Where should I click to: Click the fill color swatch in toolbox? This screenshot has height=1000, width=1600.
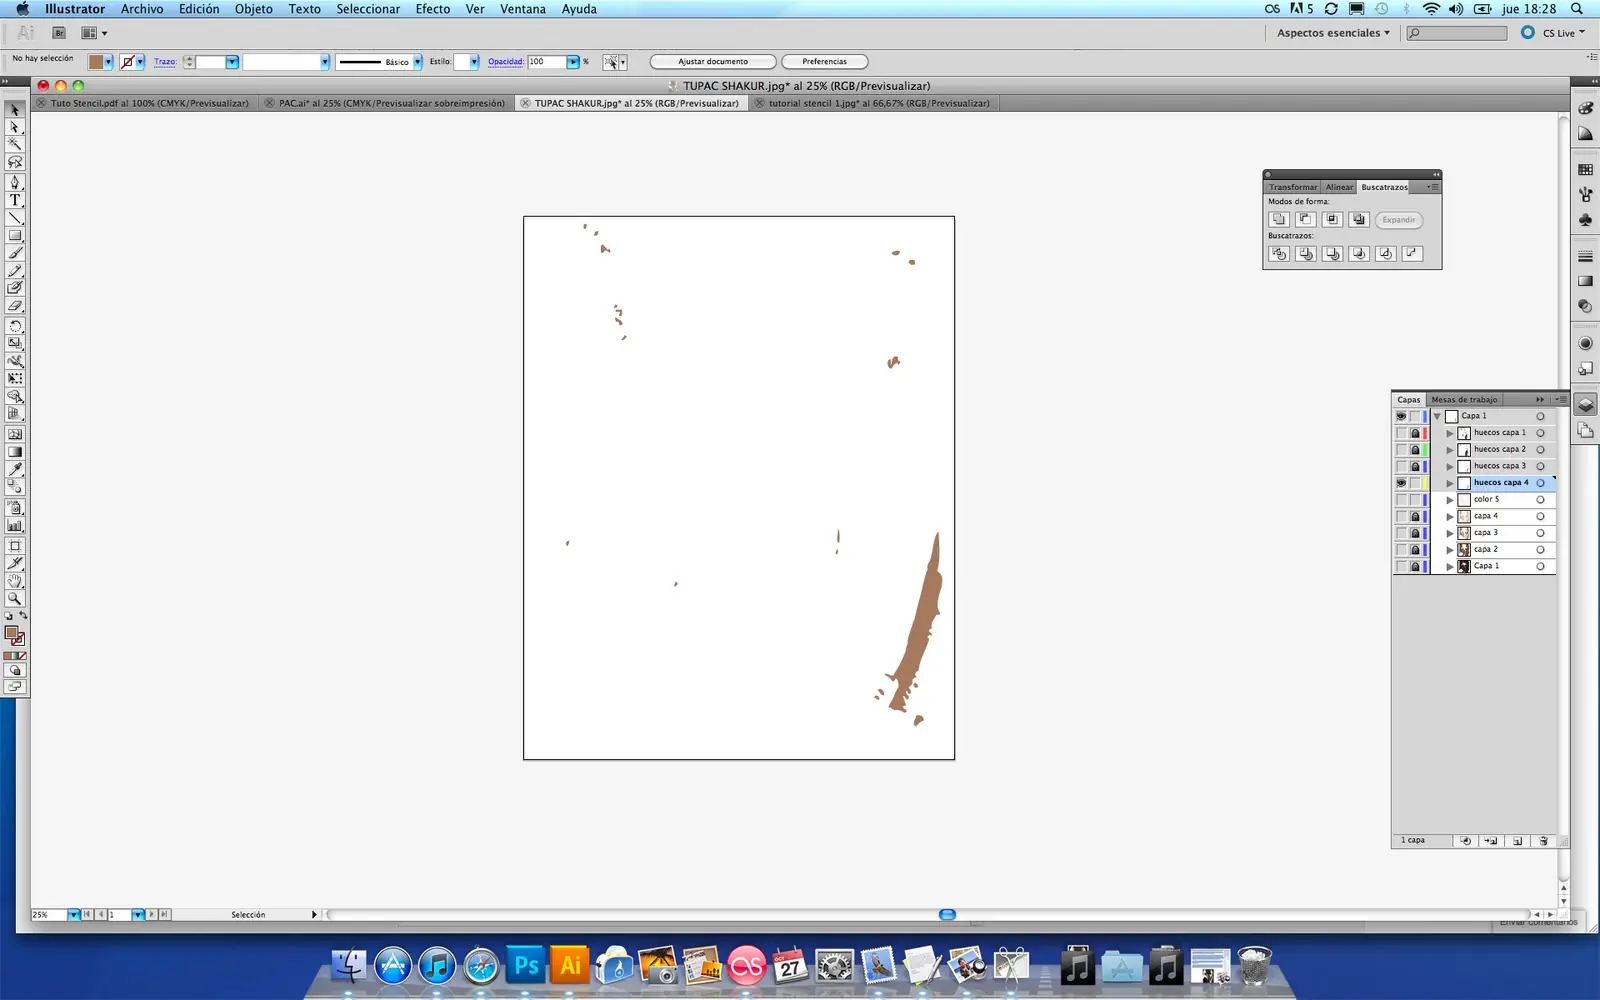(11, 633)
